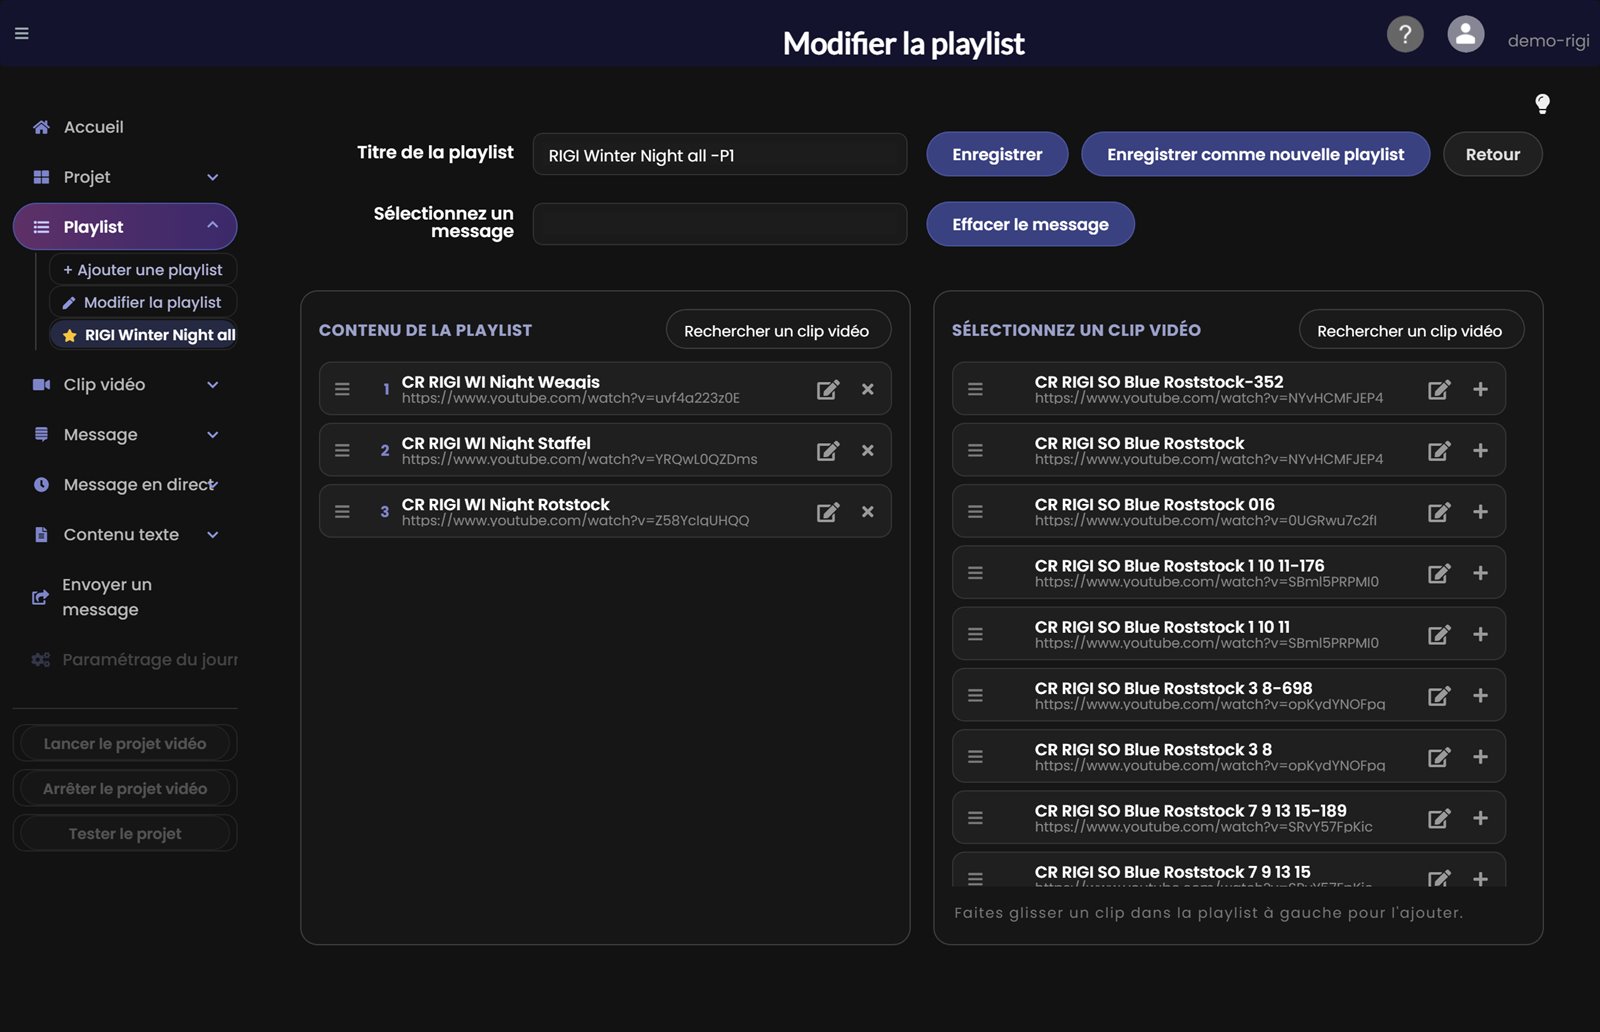
Task: Add CR RIGI SO Blue Roststock-352 to playlist
Action: tap(1481, 389)
